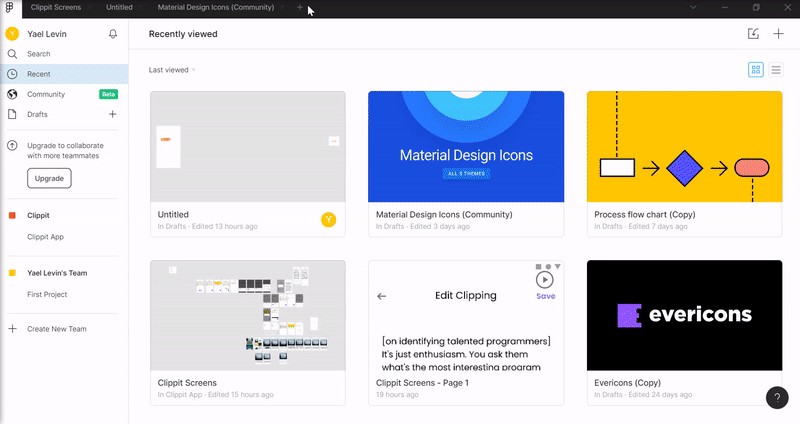This screenshot has width=800, height=424.
Task: Open Process flow chart thumbnail
Action: point(684,146)
